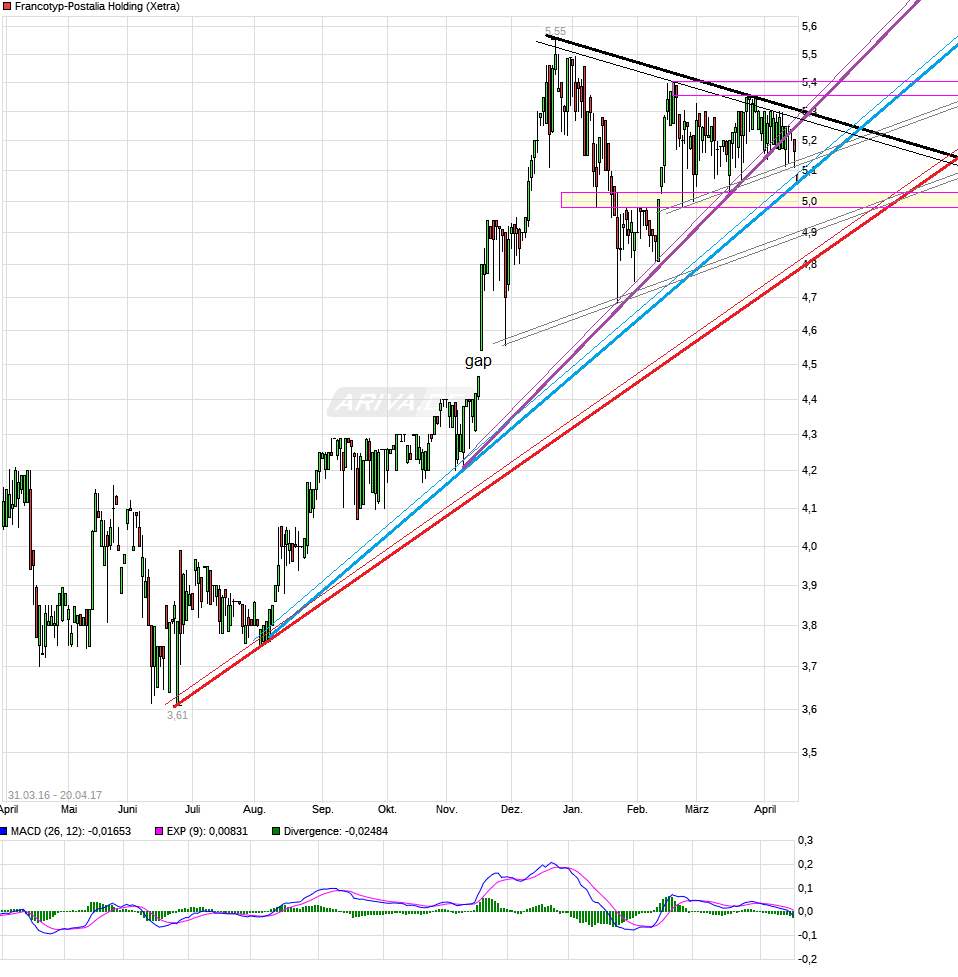Click the 'Dez.' month label on the axis

click(511, 809)
